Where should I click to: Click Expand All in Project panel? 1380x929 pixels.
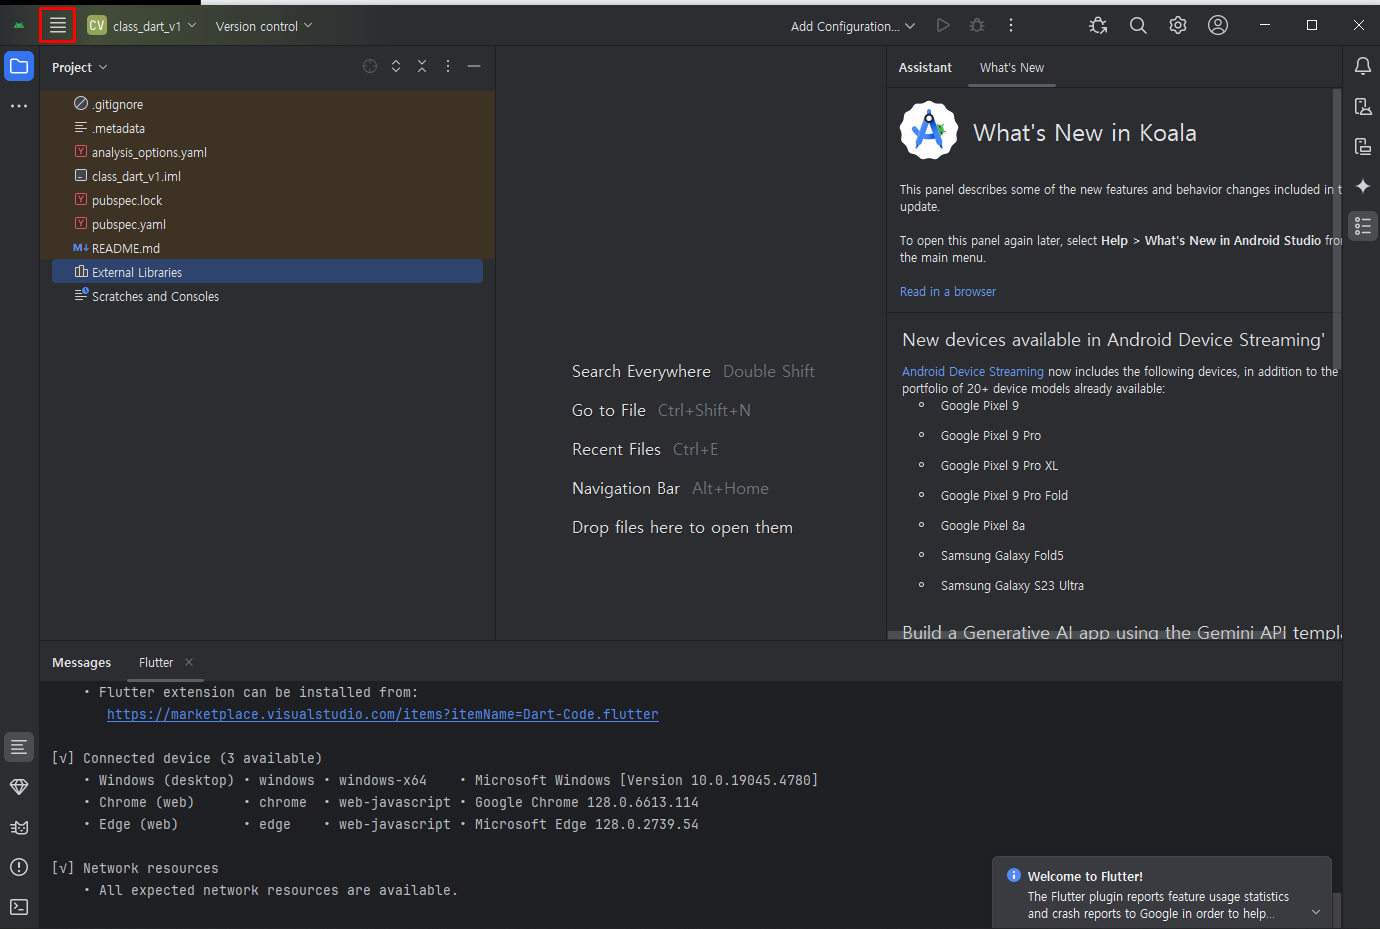[396, 66]
